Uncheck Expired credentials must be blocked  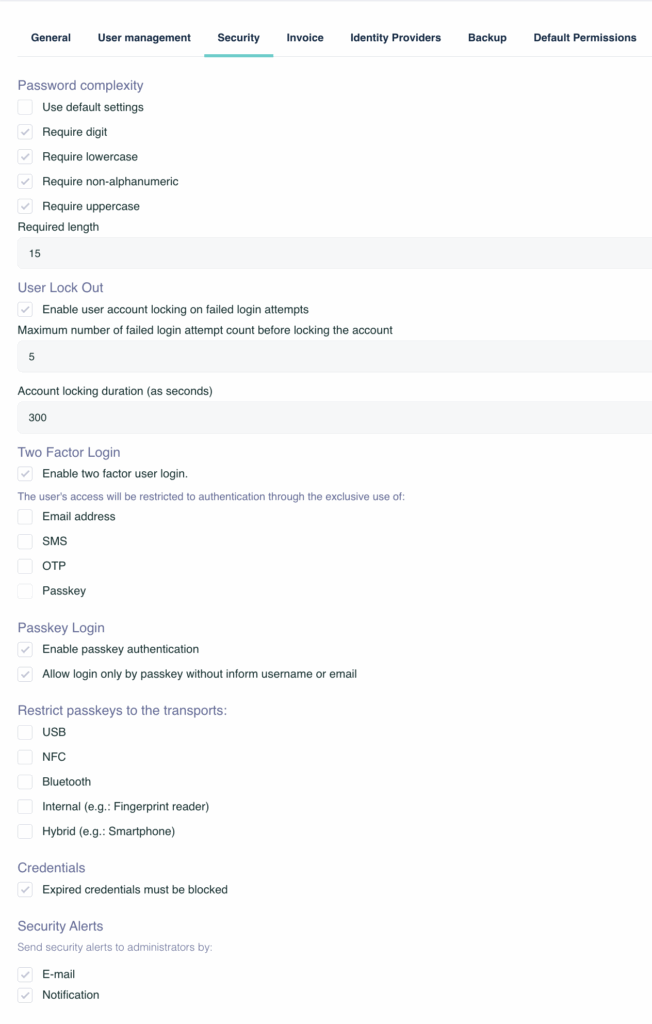[26, 890]
